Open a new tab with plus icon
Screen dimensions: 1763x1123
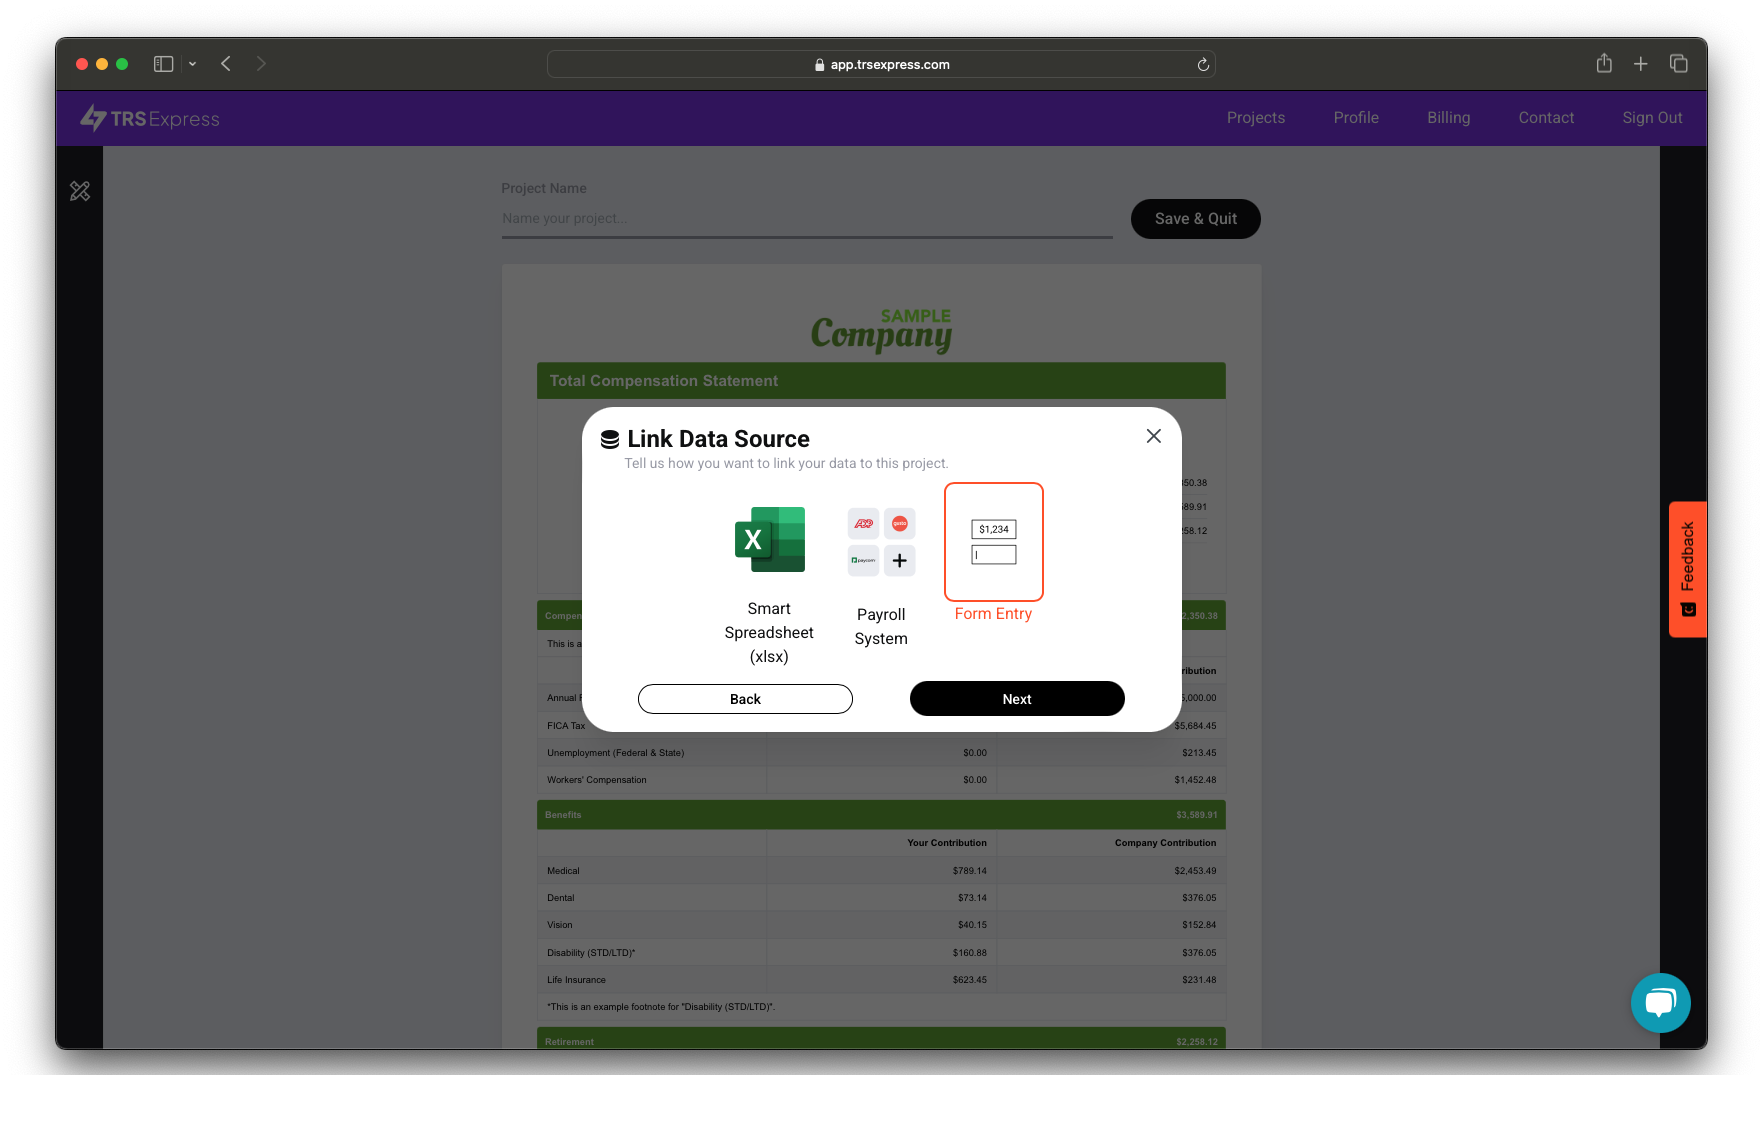(1640, 64)
